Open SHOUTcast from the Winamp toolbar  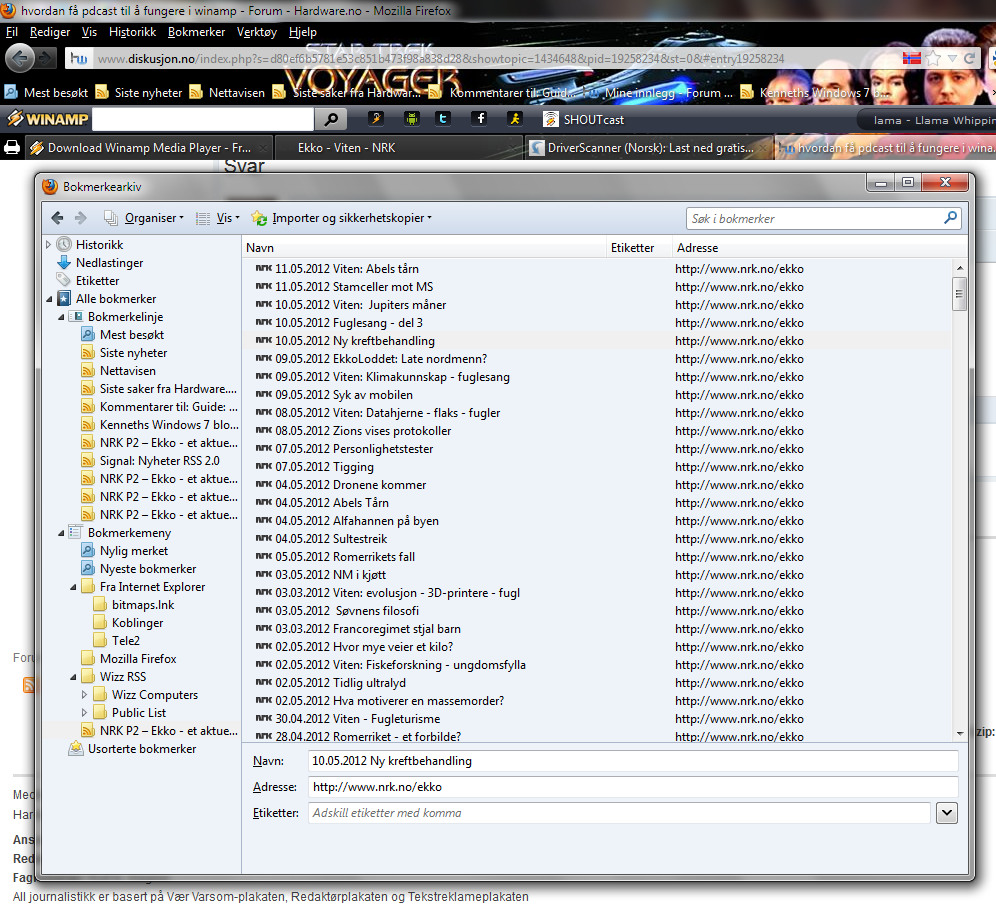pos(583,119)
